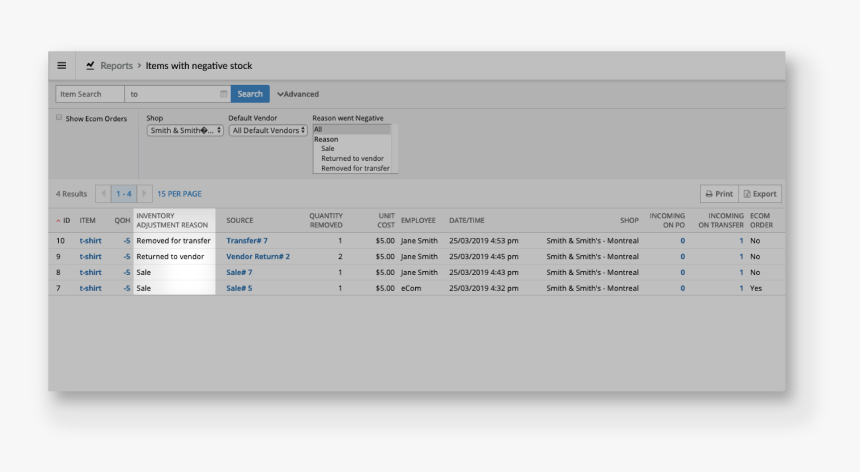
Task: Go to the previous results page arrow
Action: pos(103,194)
